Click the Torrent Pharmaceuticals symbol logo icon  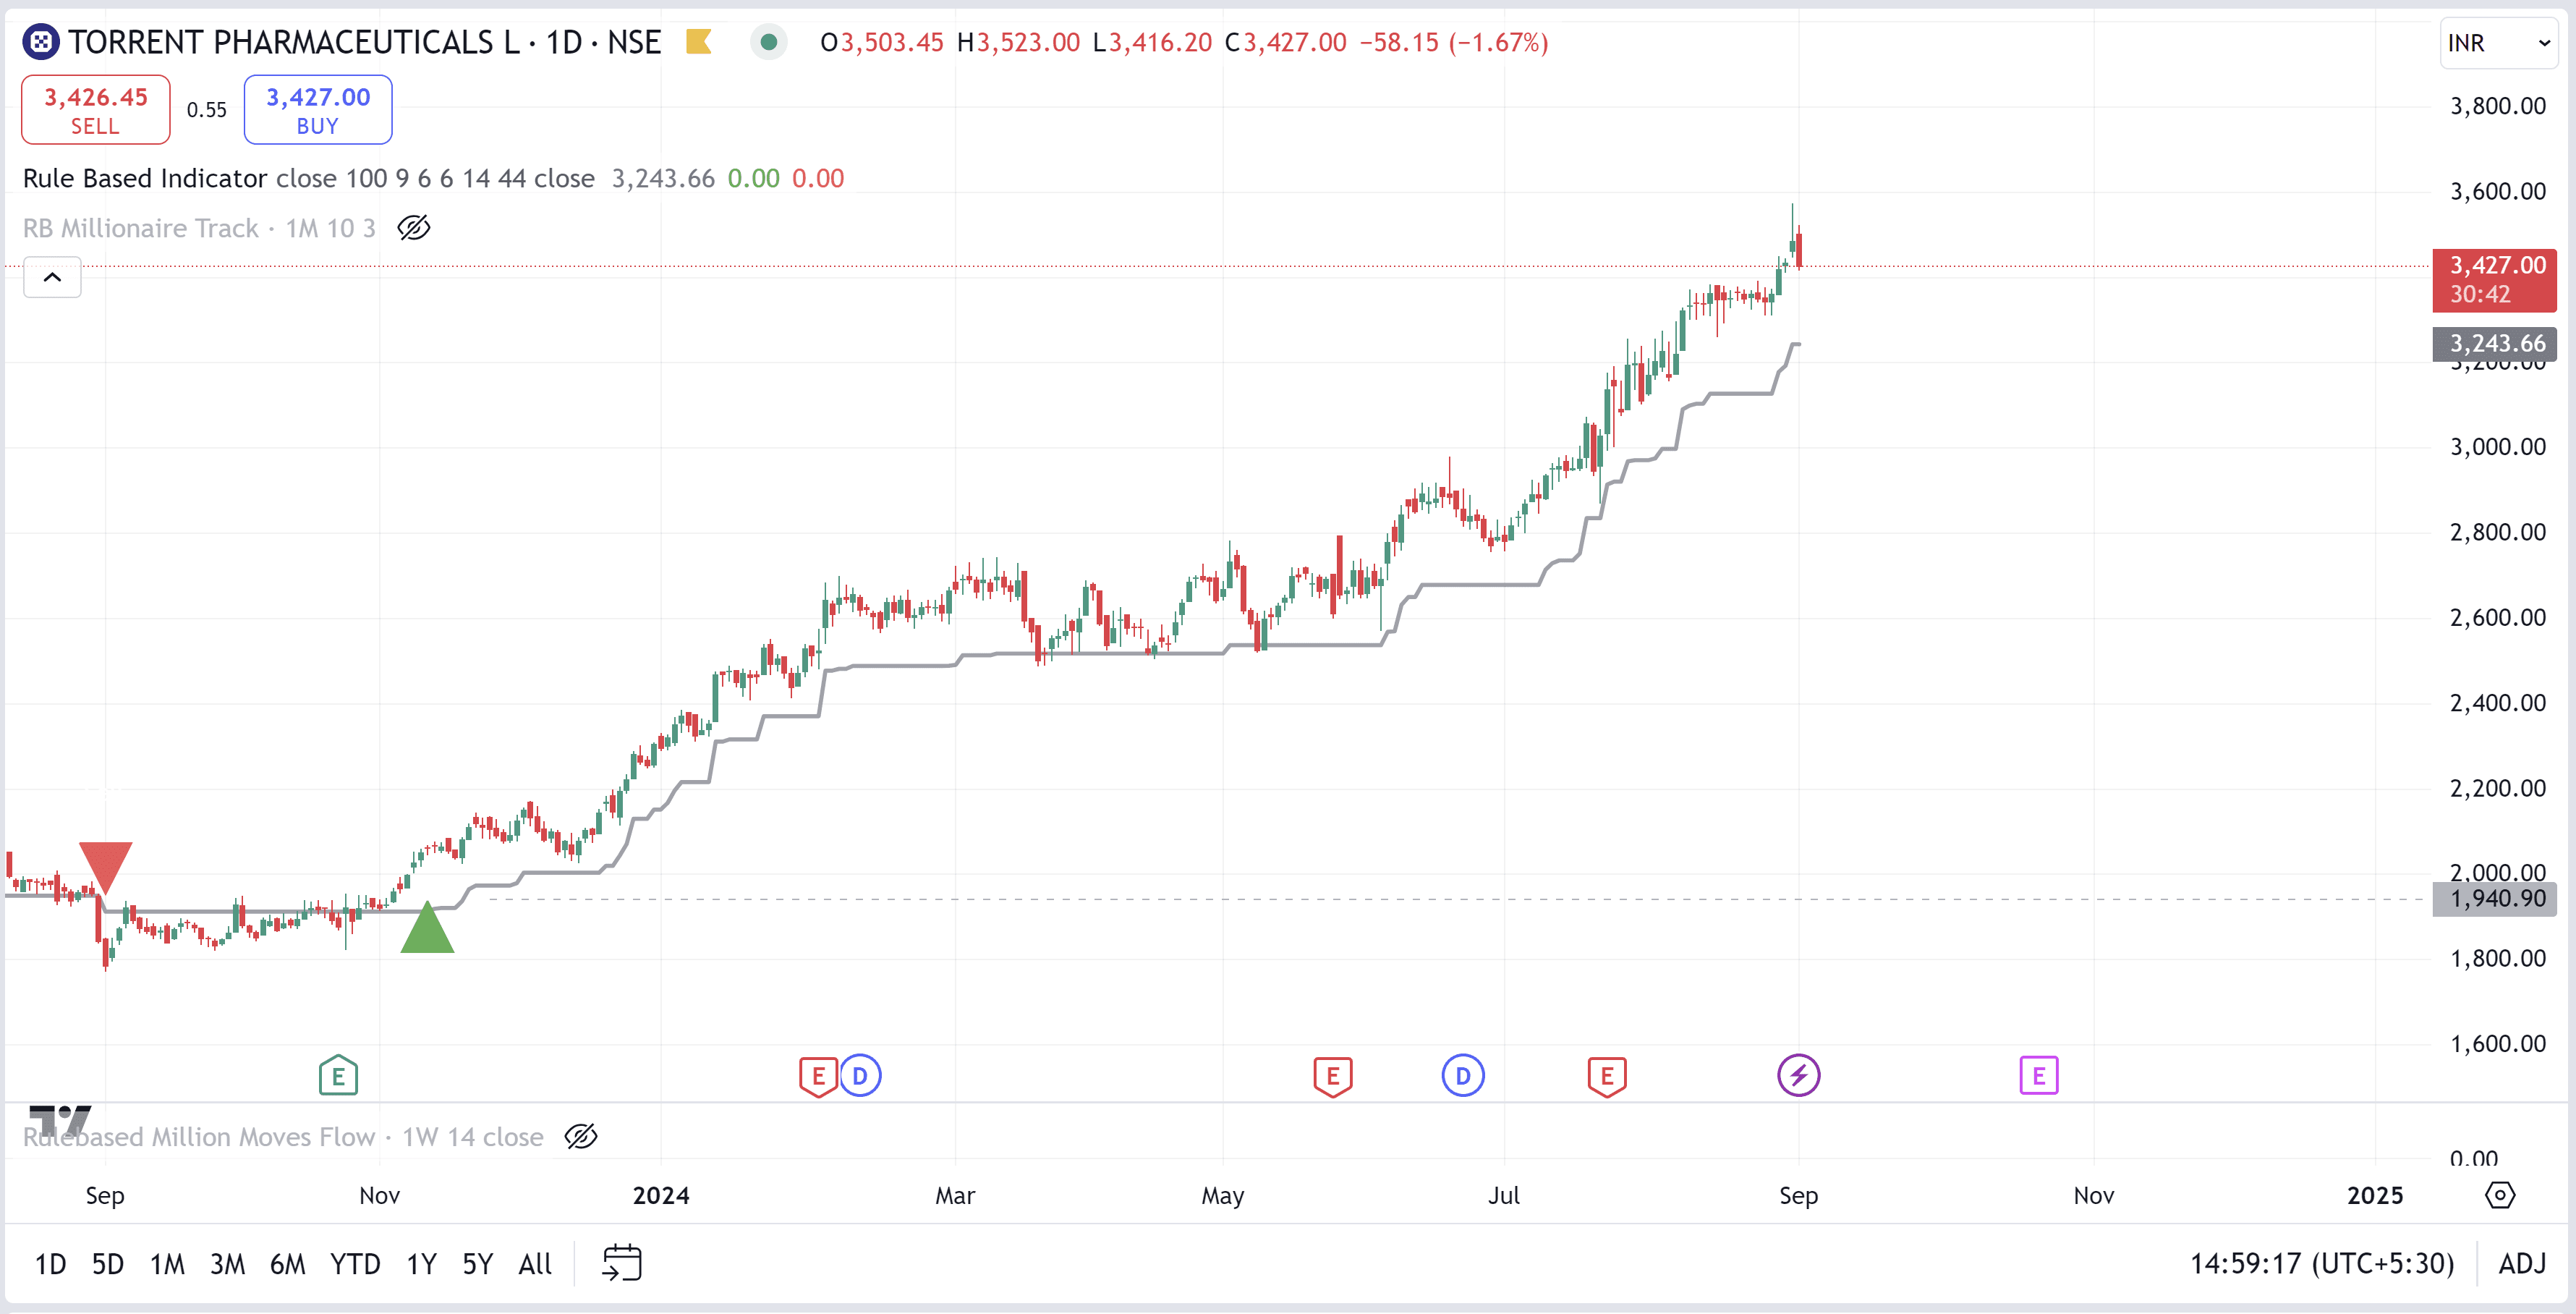click(41, 42)
